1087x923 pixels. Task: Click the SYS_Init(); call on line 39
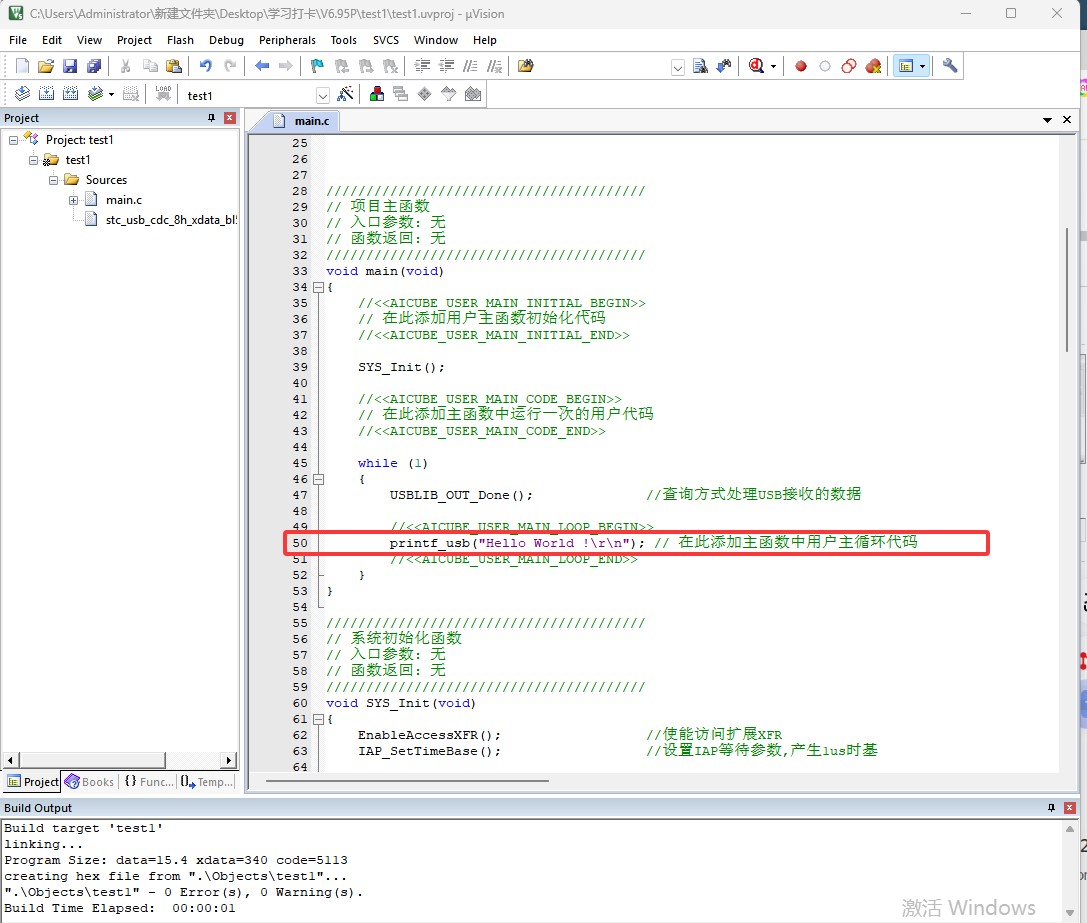pos(401,367)
